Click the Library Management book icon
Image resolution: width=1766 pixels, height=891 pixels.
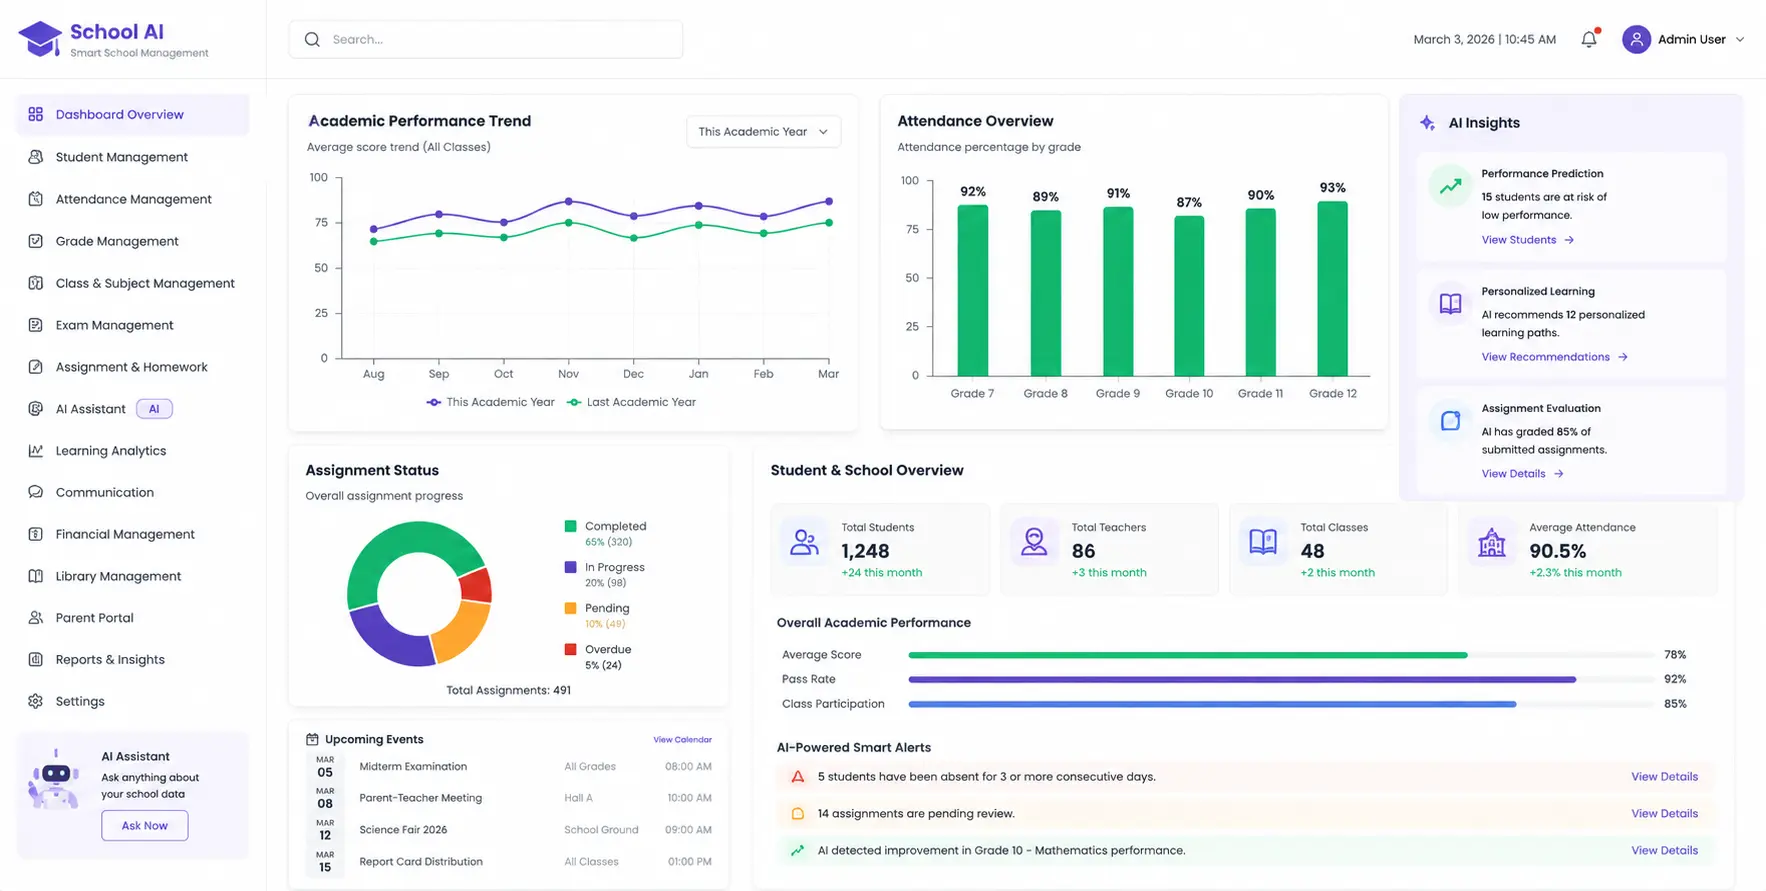click(x=36, y=576)
